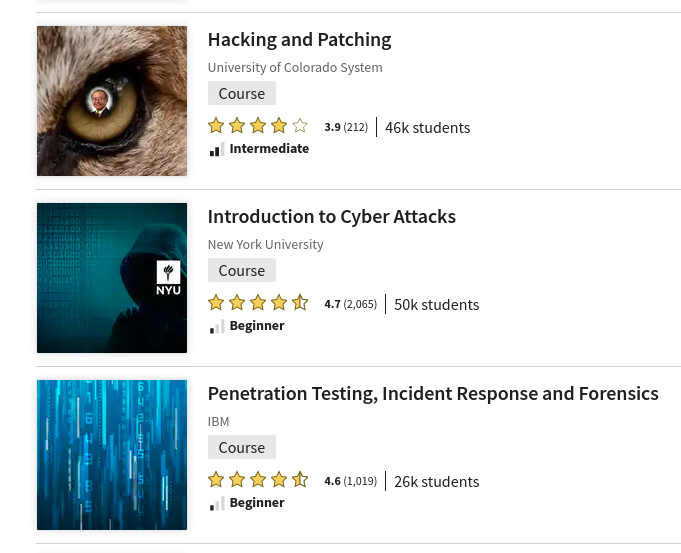
Task: Click the Course badge under IBM
Action: pos(241,448)
